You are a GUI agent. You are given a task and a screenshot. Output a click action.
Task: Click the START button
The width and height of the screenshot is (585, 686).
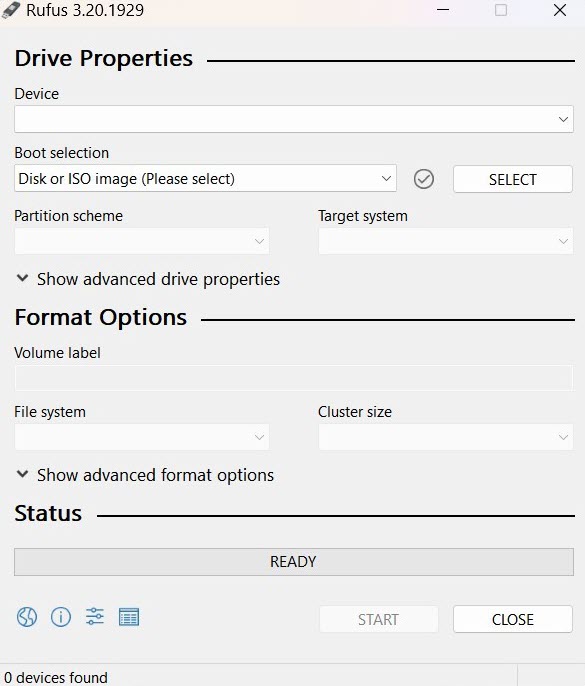coord(378,619)
